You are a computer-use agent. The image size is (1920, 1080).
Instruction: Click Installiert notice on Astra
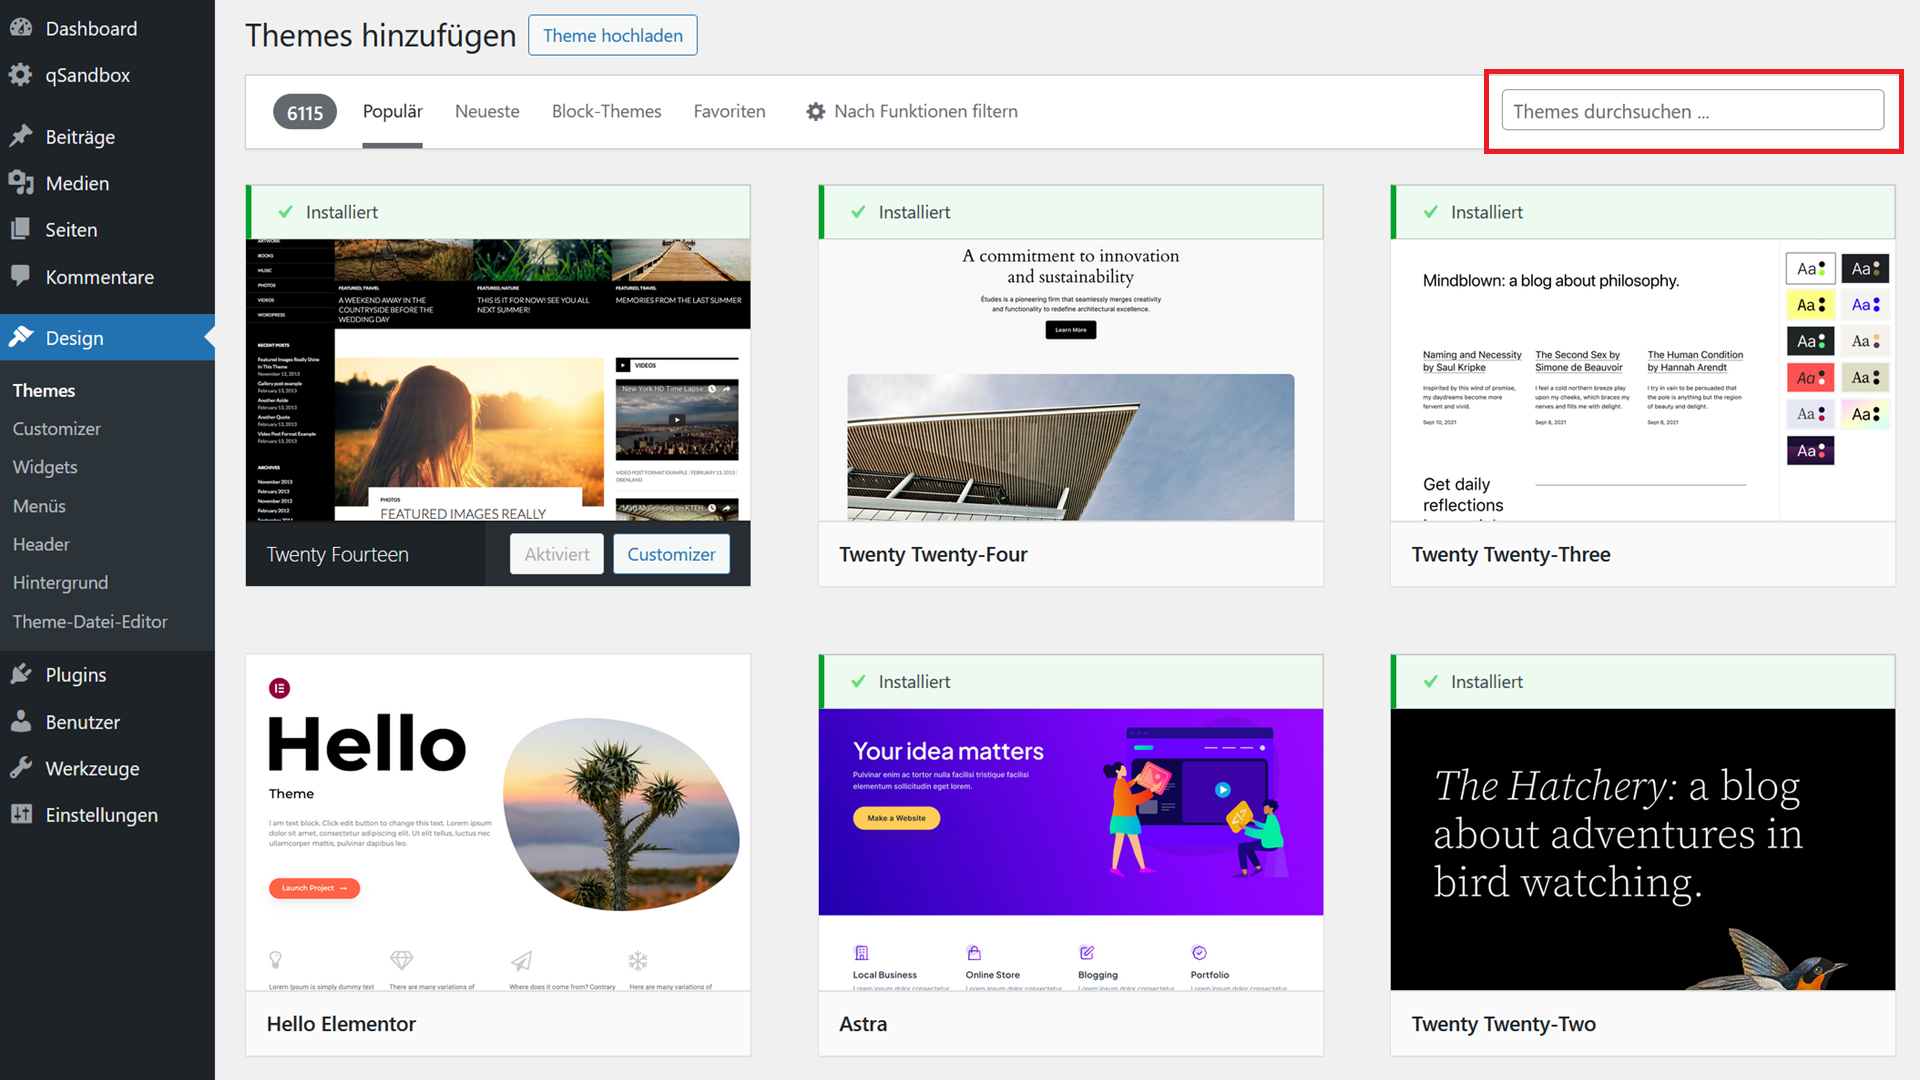(1070, 682)
